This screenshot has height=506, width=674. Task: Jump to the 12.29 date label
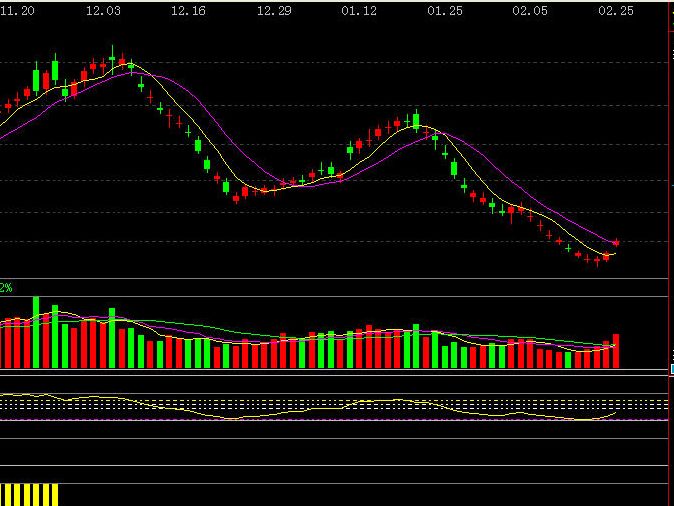[x=274, y=10]
